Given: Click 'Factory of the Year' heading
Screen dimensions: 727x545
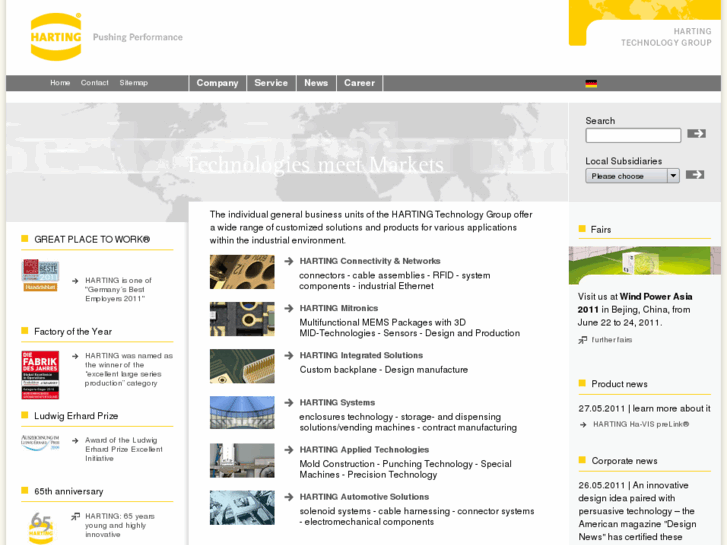Looking at the screenshot, I should 73,332.
